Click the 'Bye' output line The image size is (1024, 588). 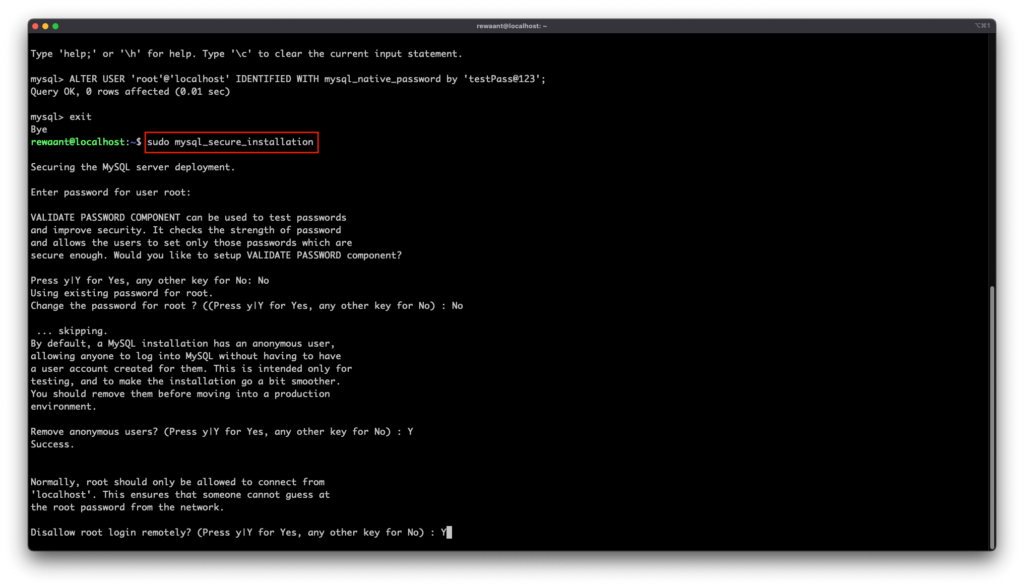coord(39,129)
